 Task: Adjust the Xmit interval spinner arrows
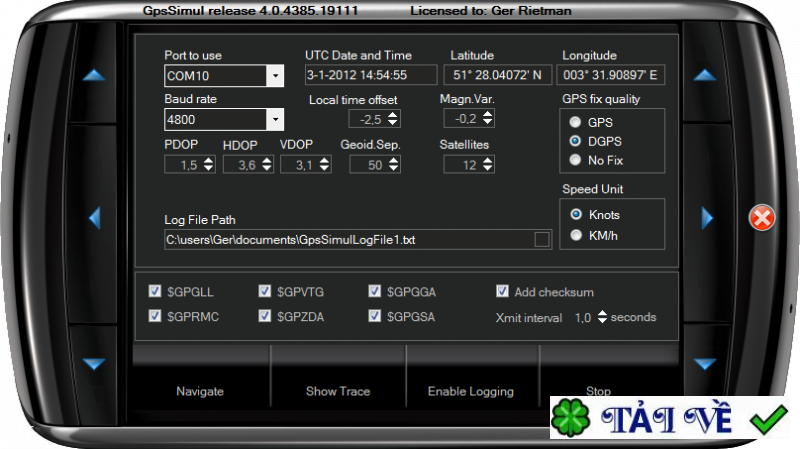[x=602, y=317]
